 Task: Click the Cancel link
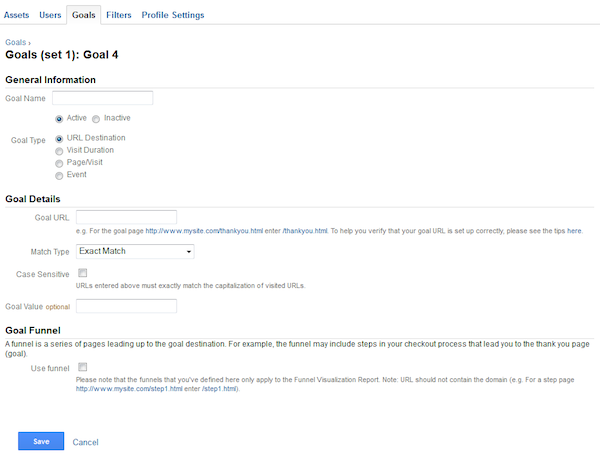85,442
